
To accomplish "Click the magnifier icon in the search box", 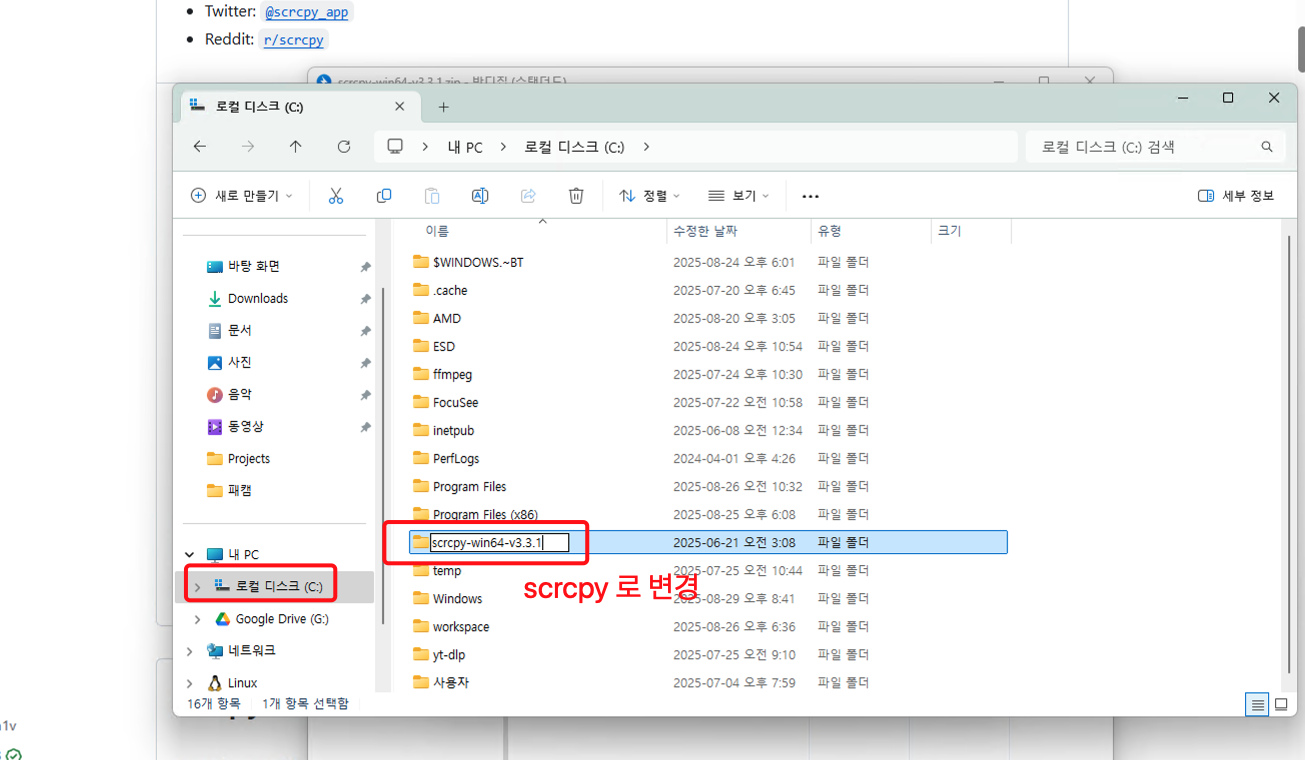I will click(1267, 147).
